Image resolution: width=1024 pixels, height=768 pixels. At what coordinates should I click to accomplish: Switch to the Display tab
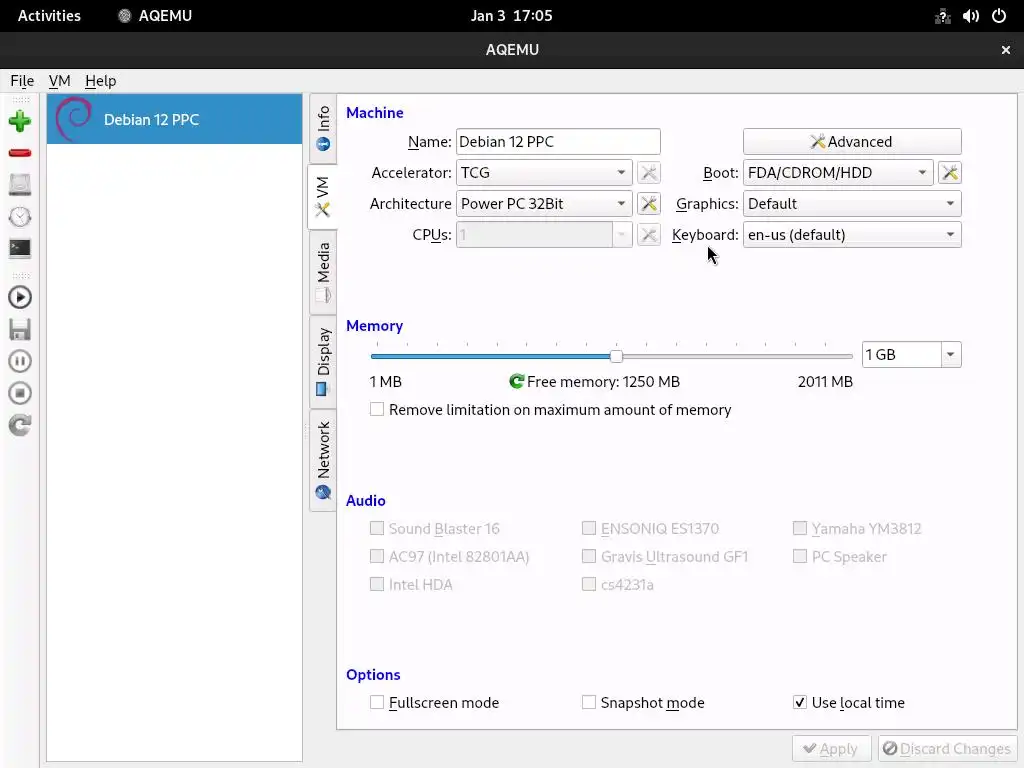point(323,362)
